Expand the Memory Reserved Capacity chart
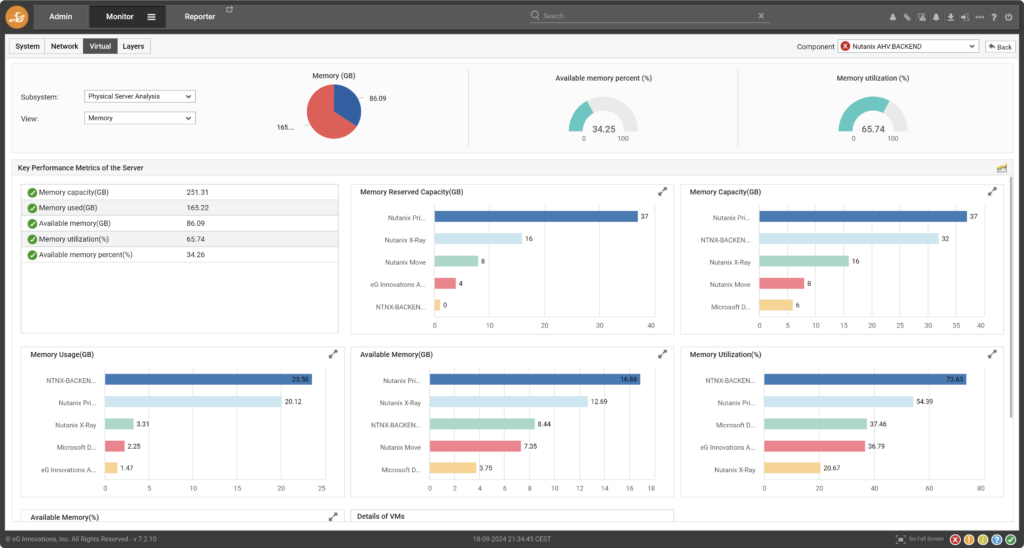 662,191
